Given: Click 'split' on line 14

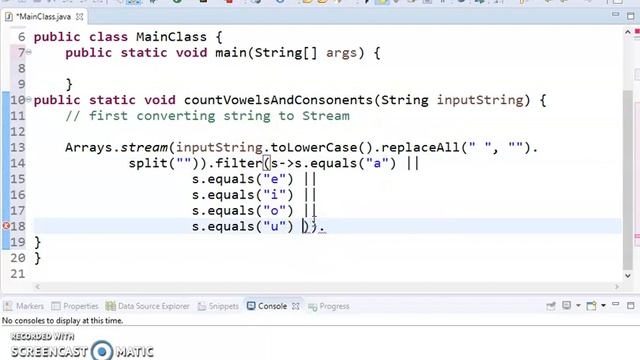Looking at the screenshot, I should 148,164.
